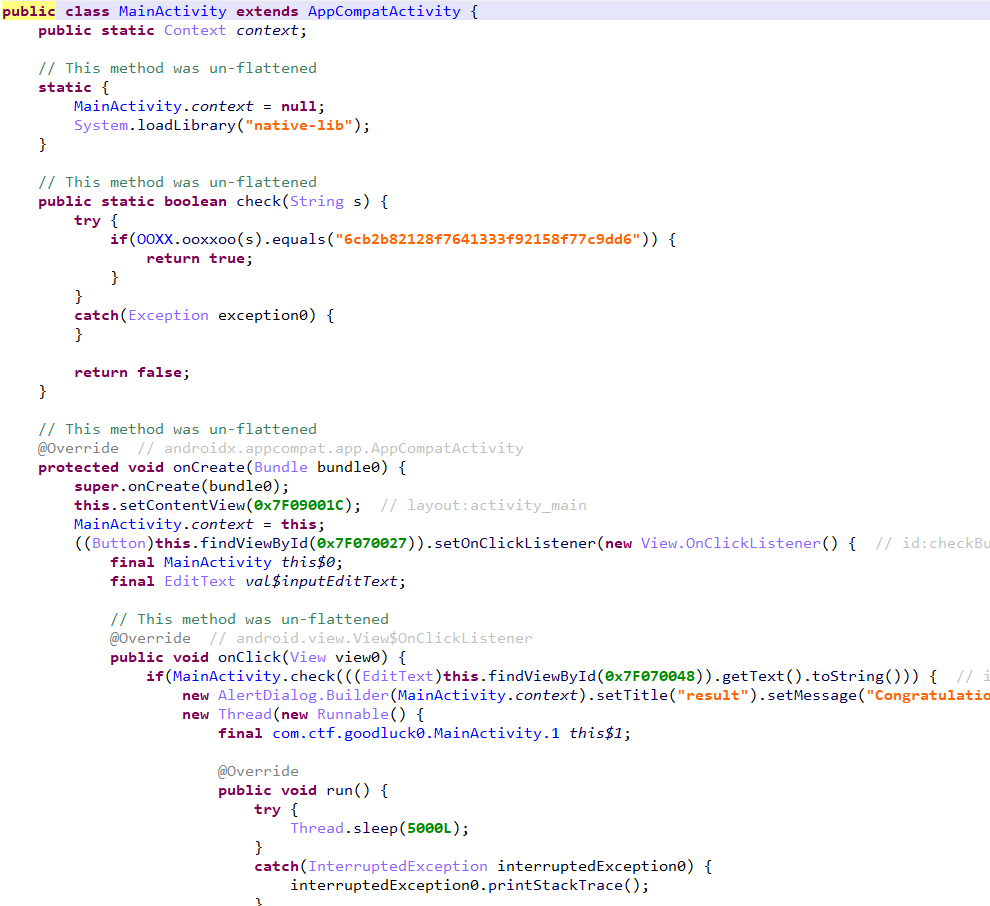
Task: Click the 6cb2b82128f7641333f92158f77c9dd6 hash string
Action: [x=488, y=239]
